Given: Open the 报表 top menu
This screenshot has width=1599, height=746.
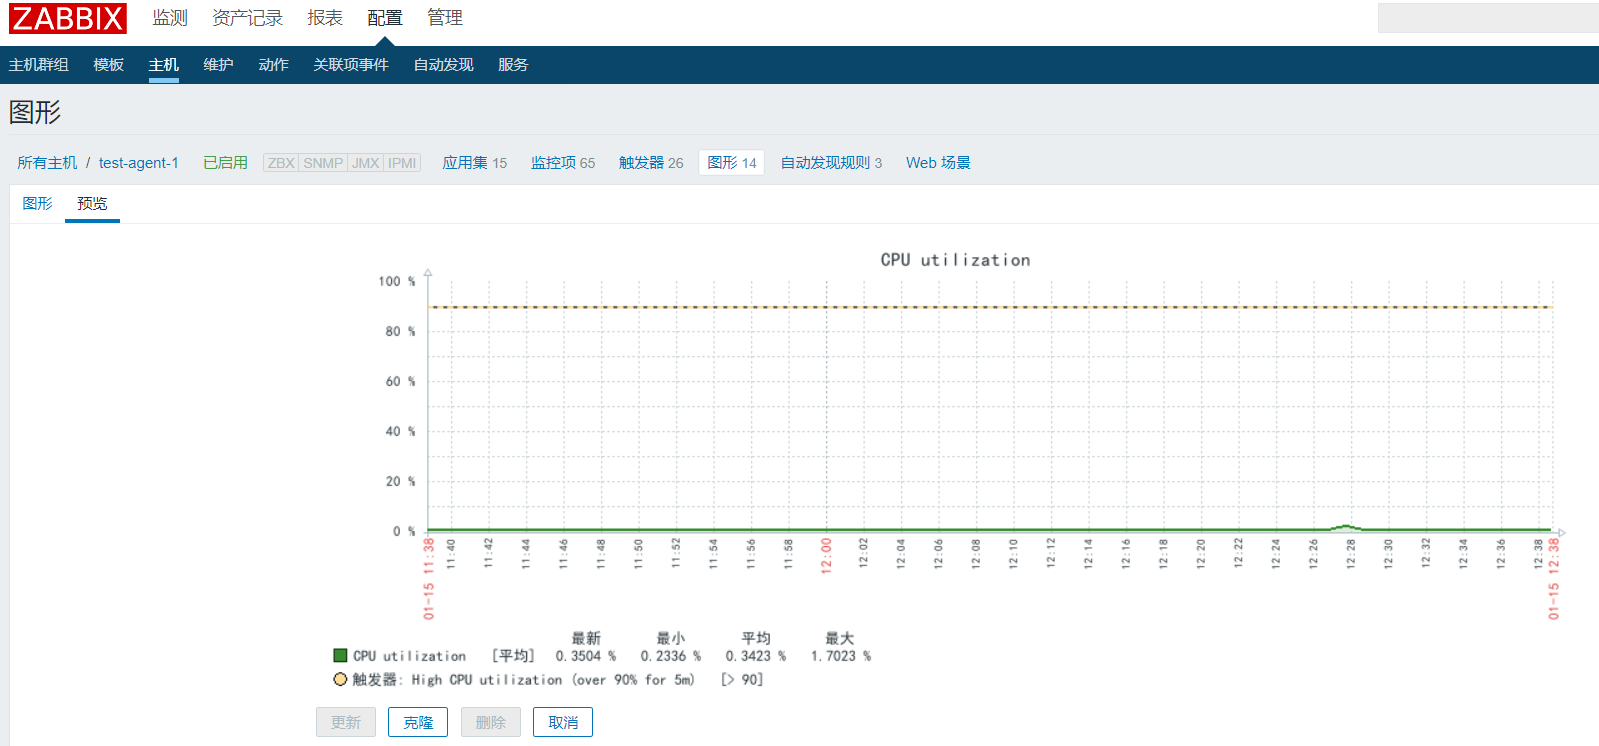Looking at the screenshot, I should click(325, 18).
